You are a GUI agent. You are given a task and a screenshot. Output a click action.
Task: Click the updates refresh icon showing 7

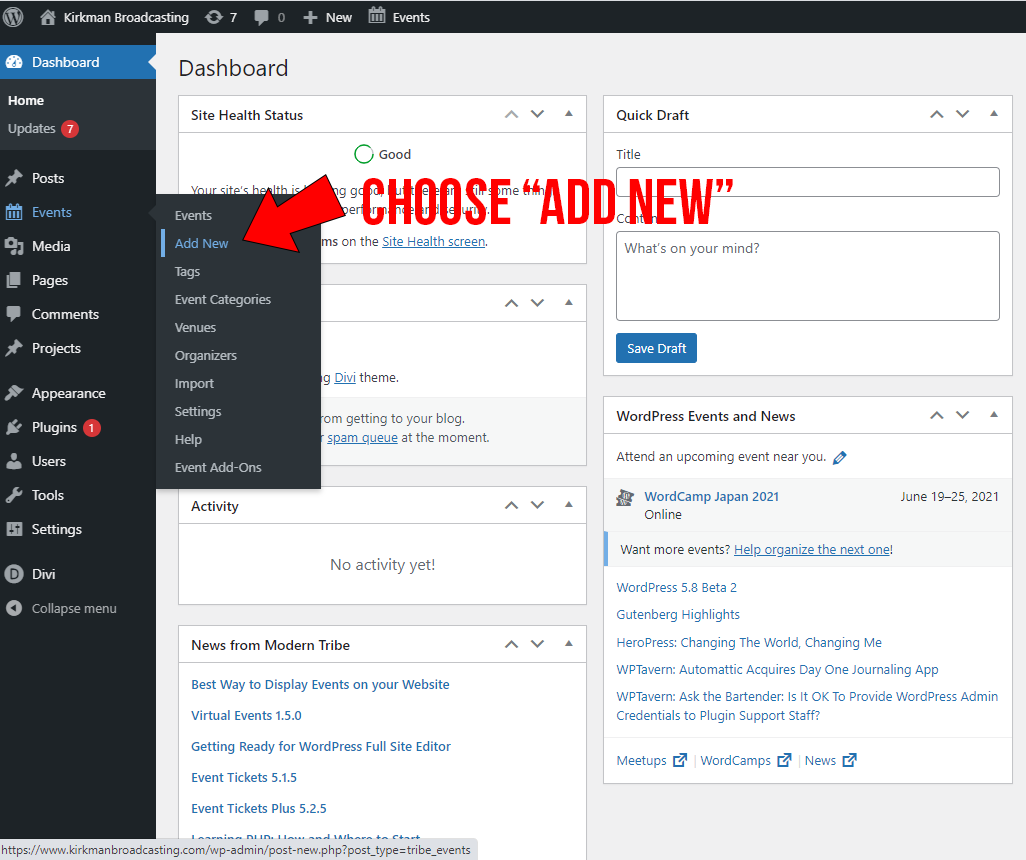[214, 17]
